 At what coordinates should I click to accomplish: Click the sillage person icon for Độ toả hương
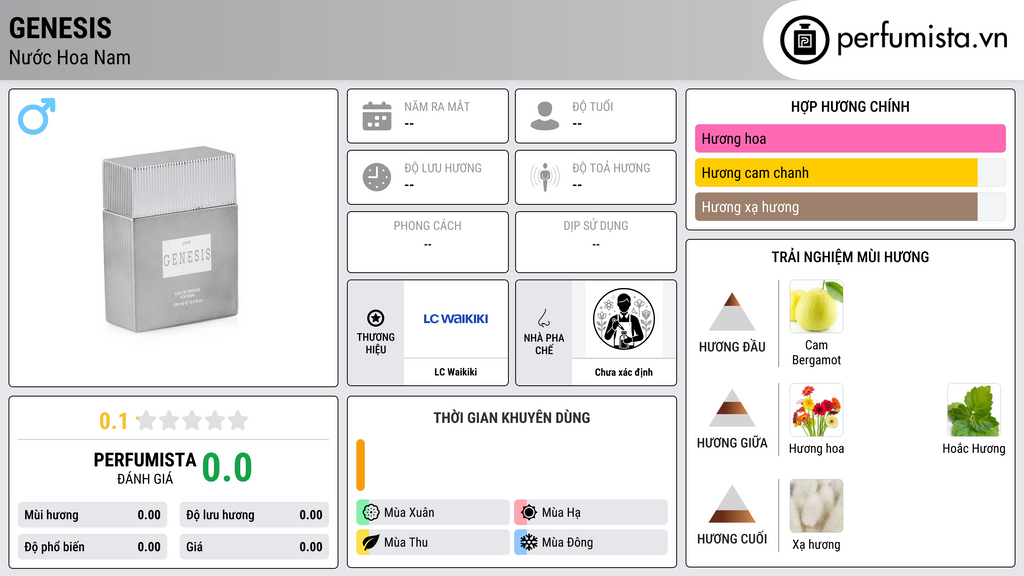click(545, 177)
